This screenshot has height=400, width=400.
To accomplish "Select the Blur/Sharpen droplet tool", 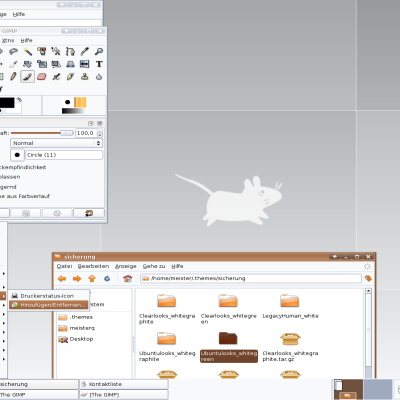I will pyautogui.click(x=99, y=77).
